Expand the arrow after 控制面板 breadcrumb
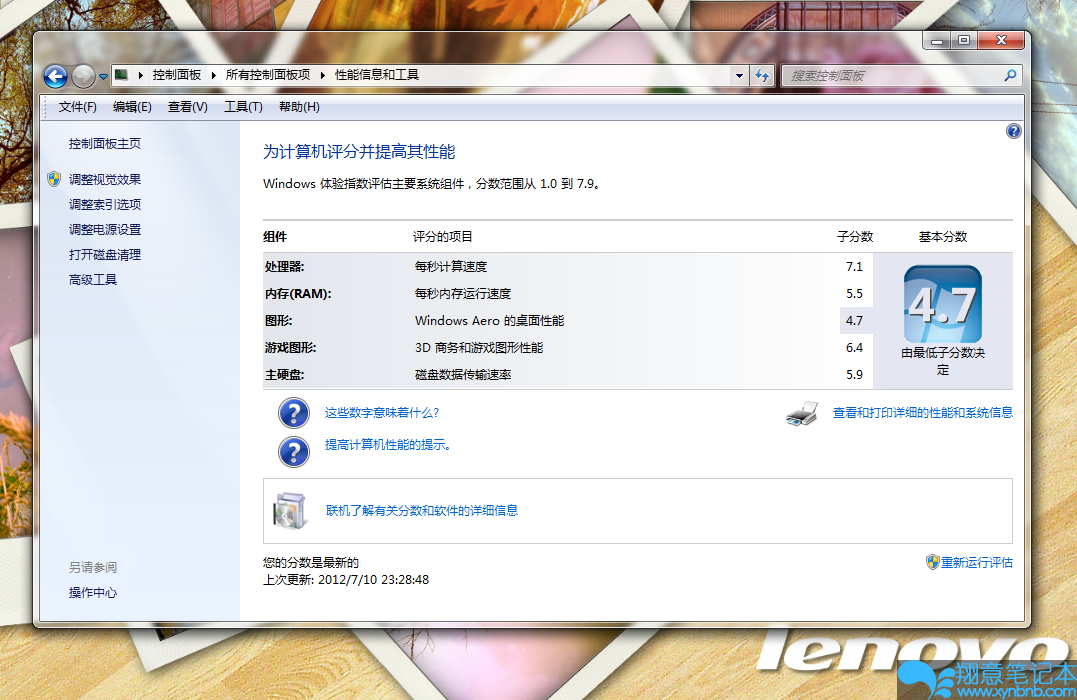 tap(214, 76)
